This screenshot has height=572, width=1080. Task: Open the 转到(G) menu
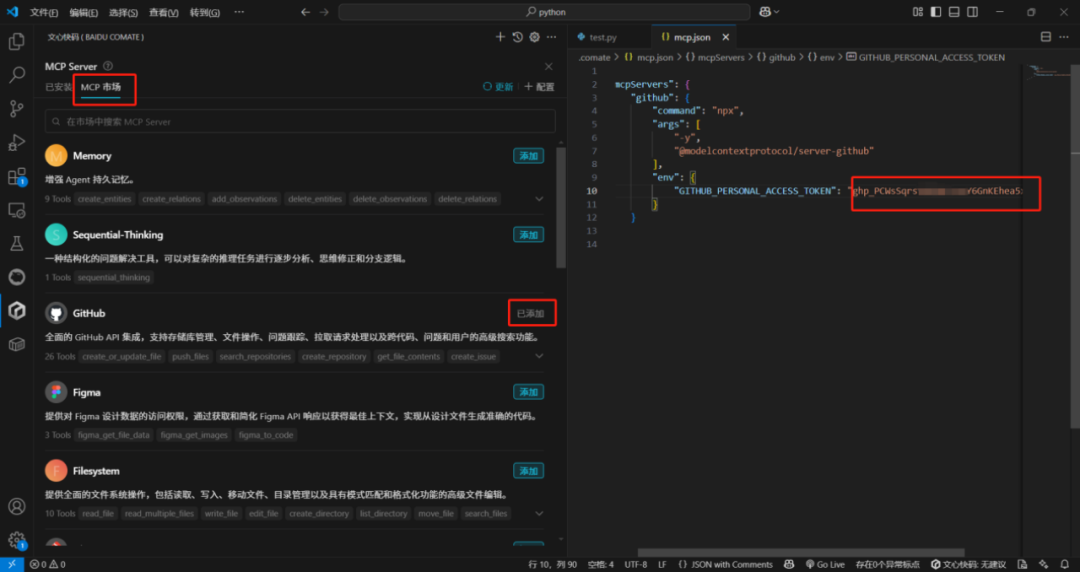[x=205, y=12]
